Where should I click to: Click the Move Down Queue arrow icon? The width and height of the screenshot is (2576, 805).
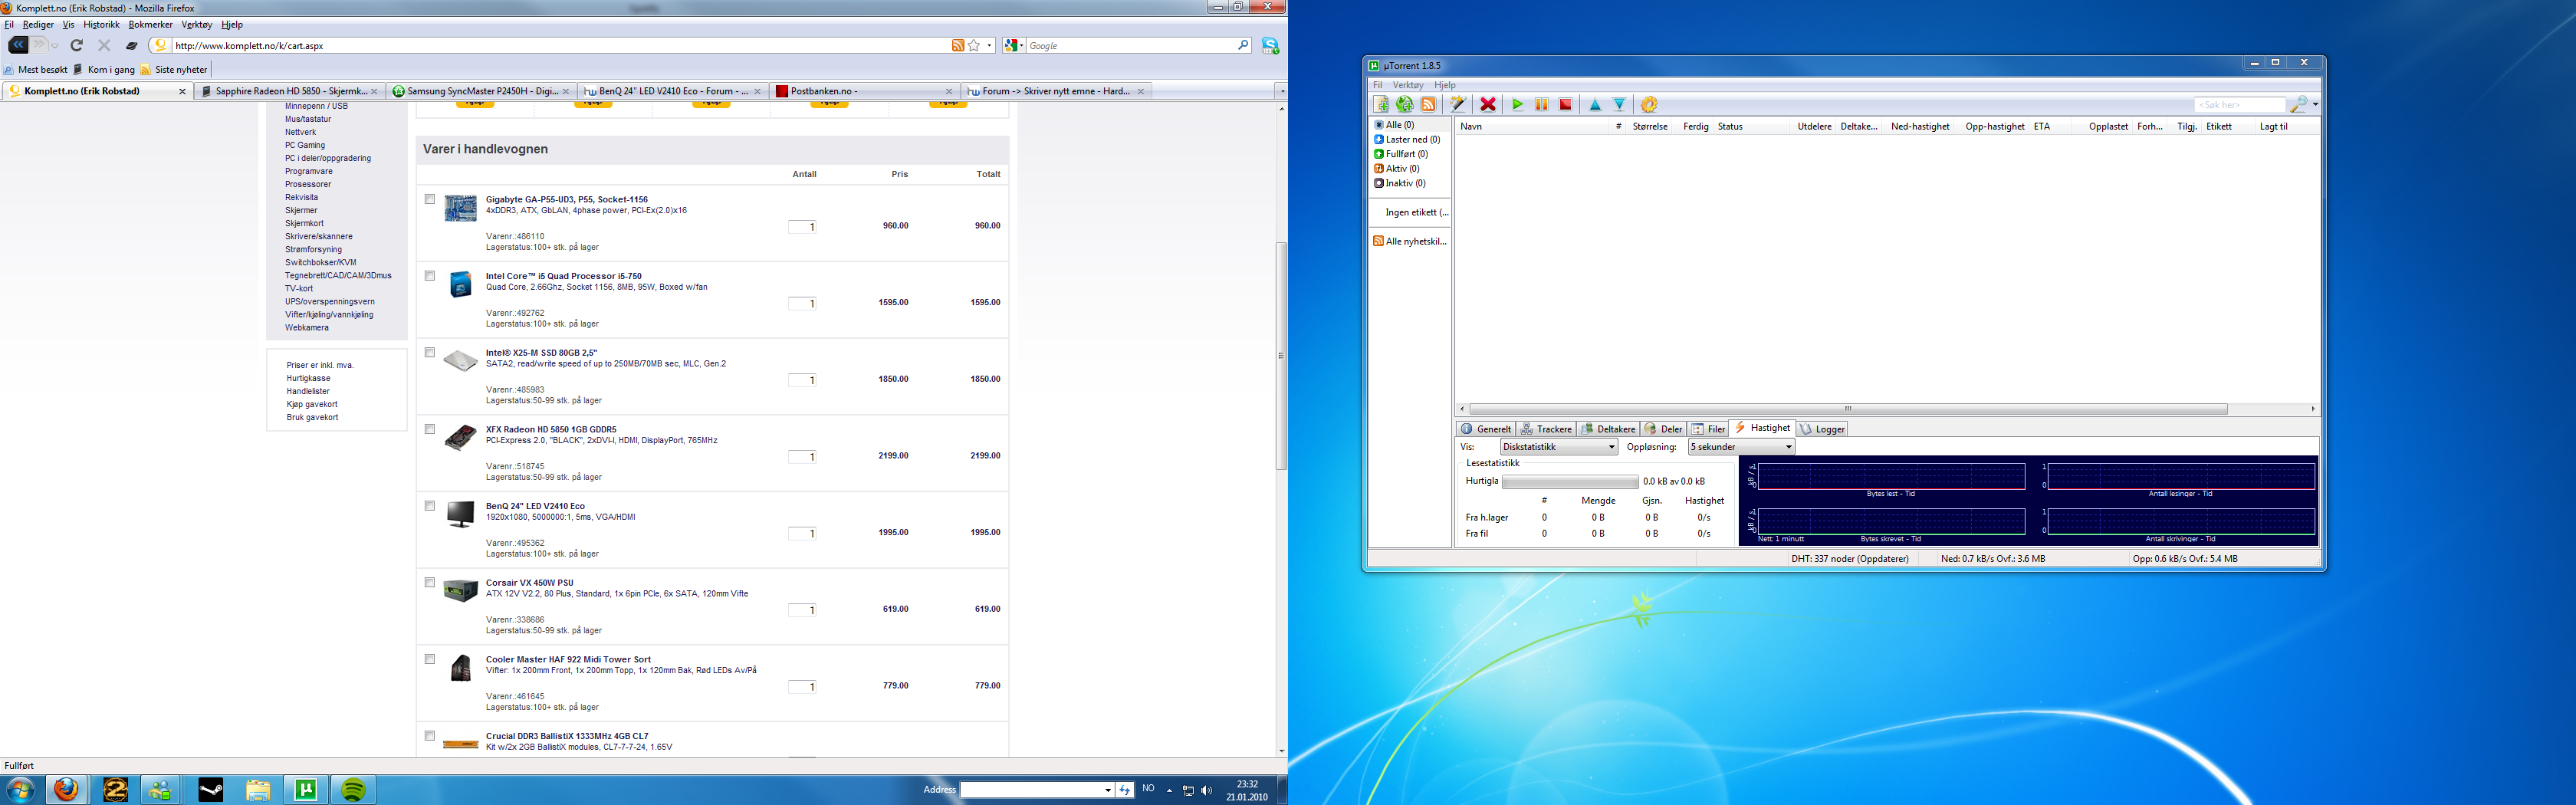[x=1619, y=105]
